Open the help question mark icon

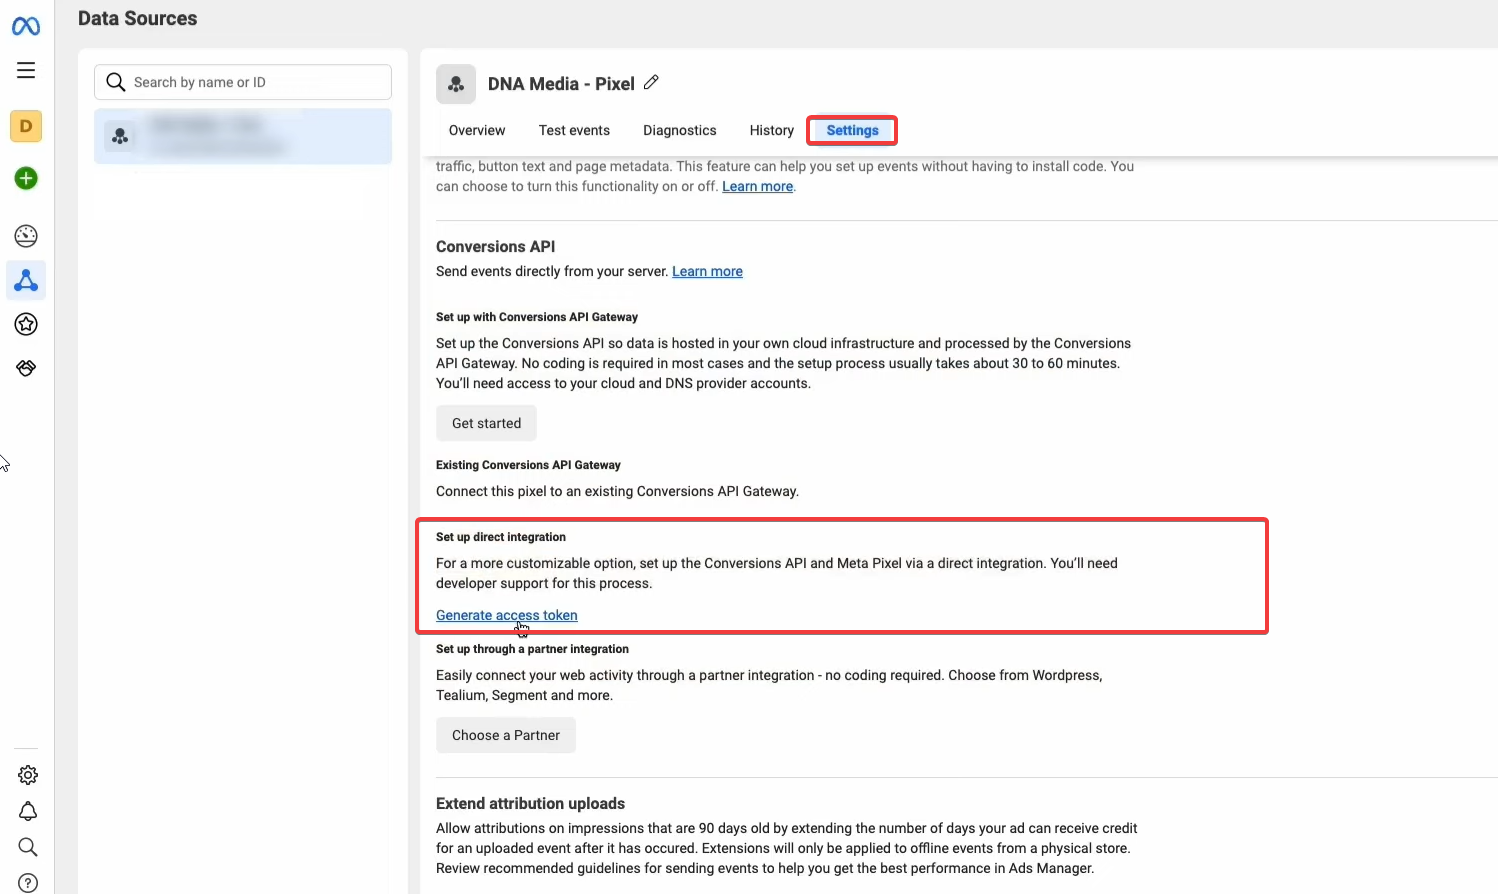click(28, 883)
